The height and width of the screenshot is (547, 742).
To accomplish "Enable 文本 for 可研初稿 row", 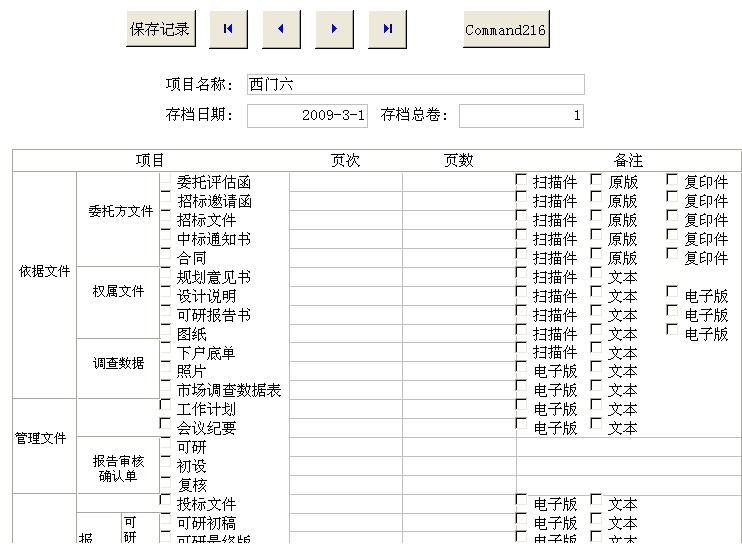I will pyautogui.click(x=596, y=519).
